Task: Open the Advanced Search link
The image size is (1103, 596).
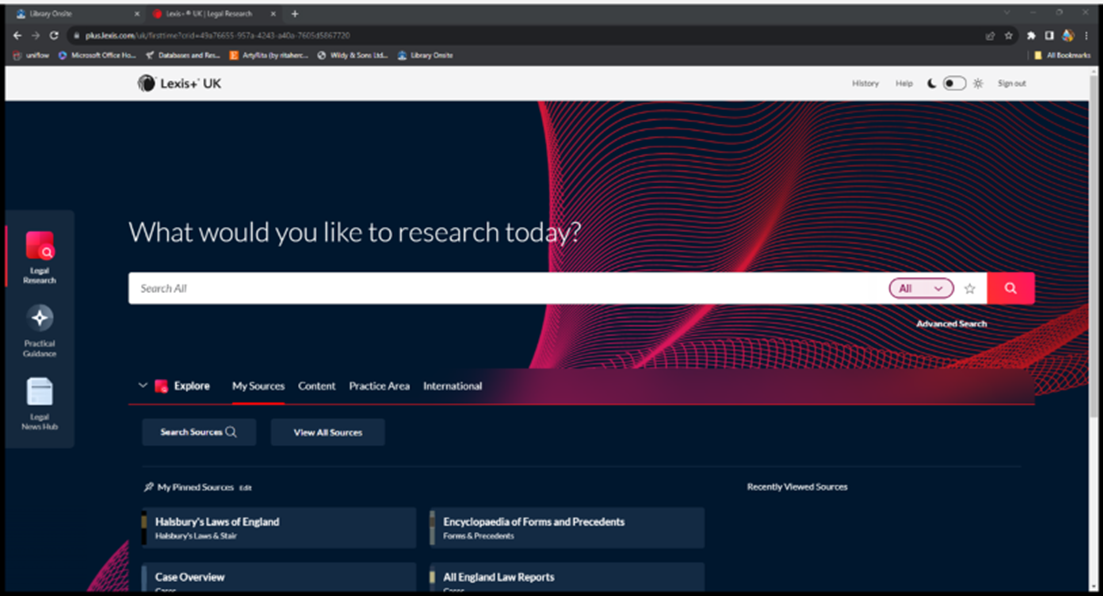Action: [x=951, y=324]
